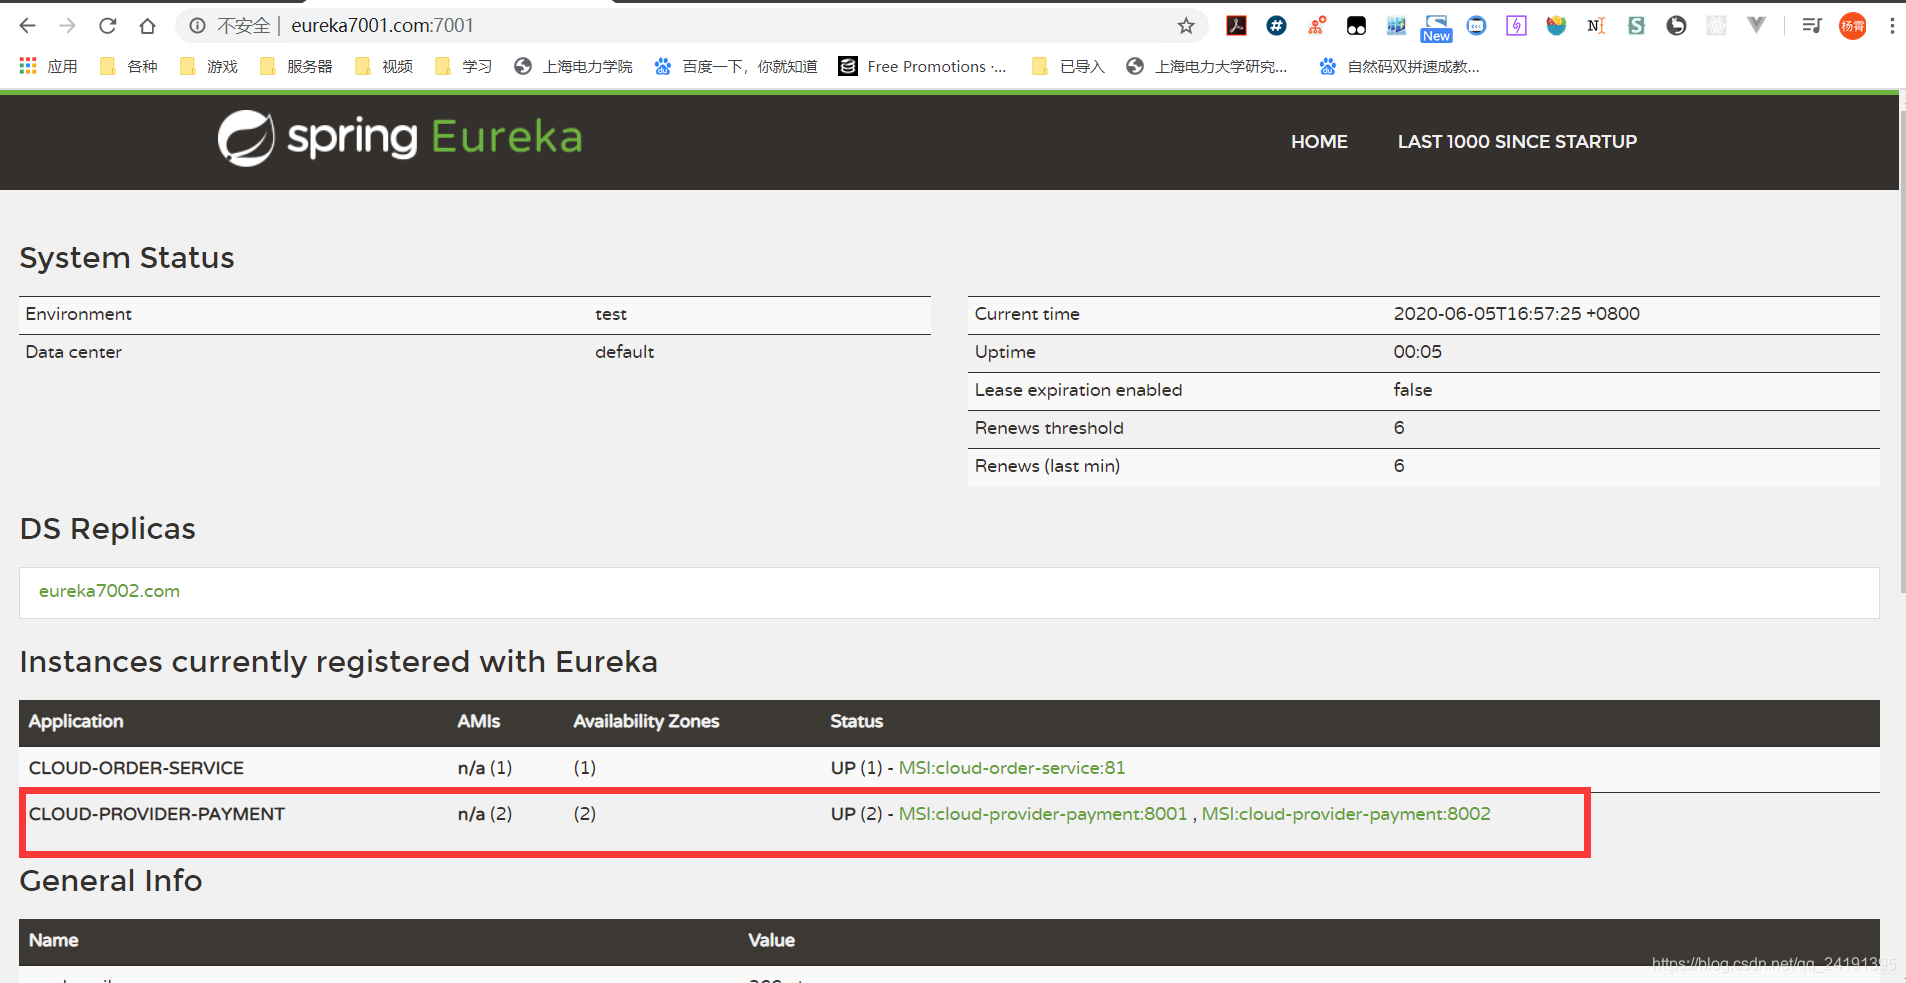
Task: Open the 应用 apps shortcut
Action: click(x=48, y=66)
